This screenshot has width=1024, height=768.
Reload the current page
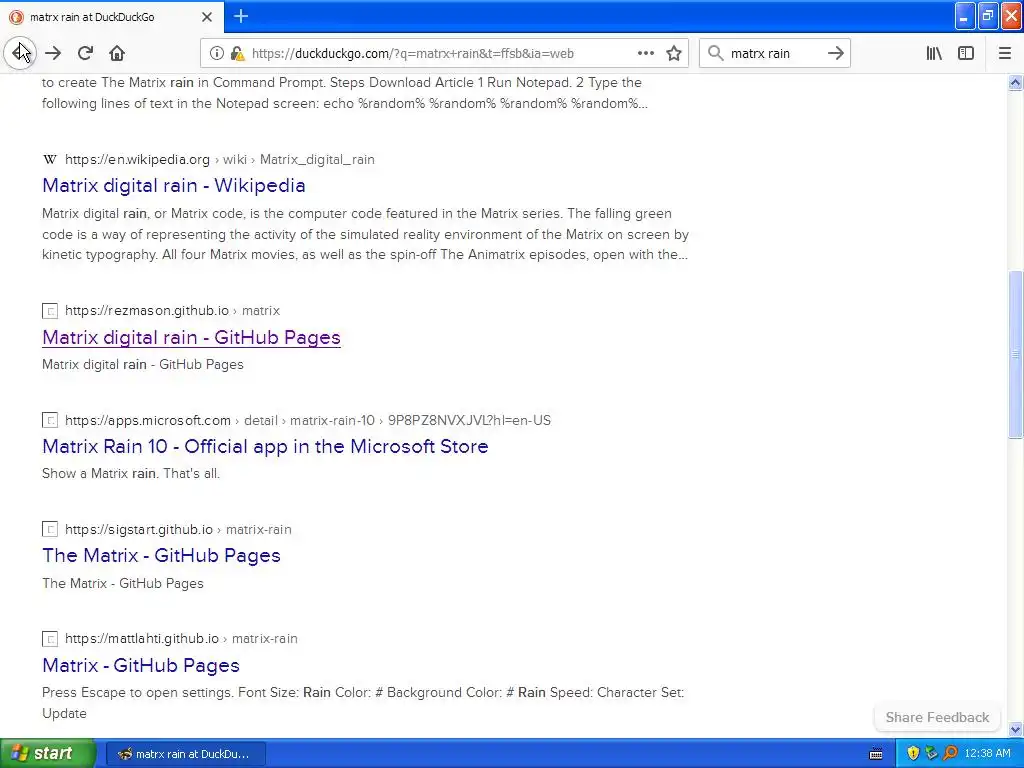pos(85,54)
